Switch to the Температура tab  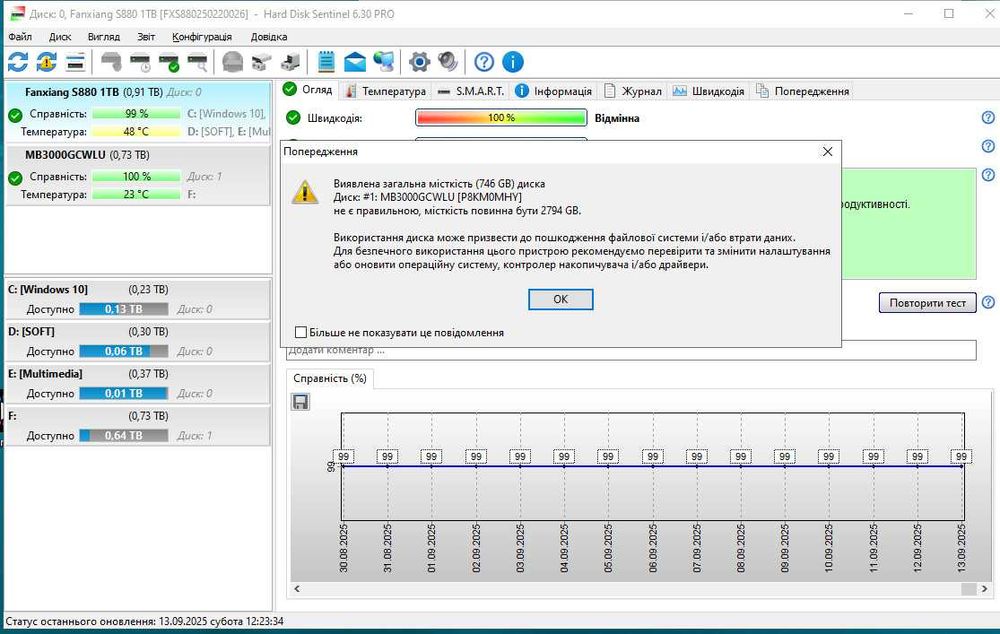click(386, 91)
